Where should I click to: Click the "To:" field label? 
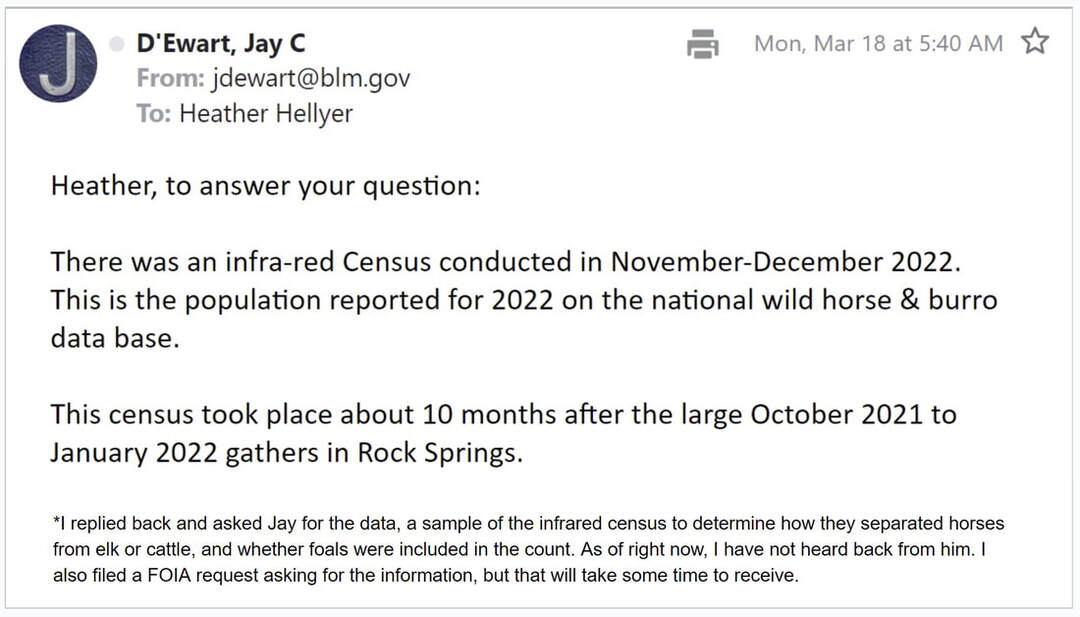154,114
